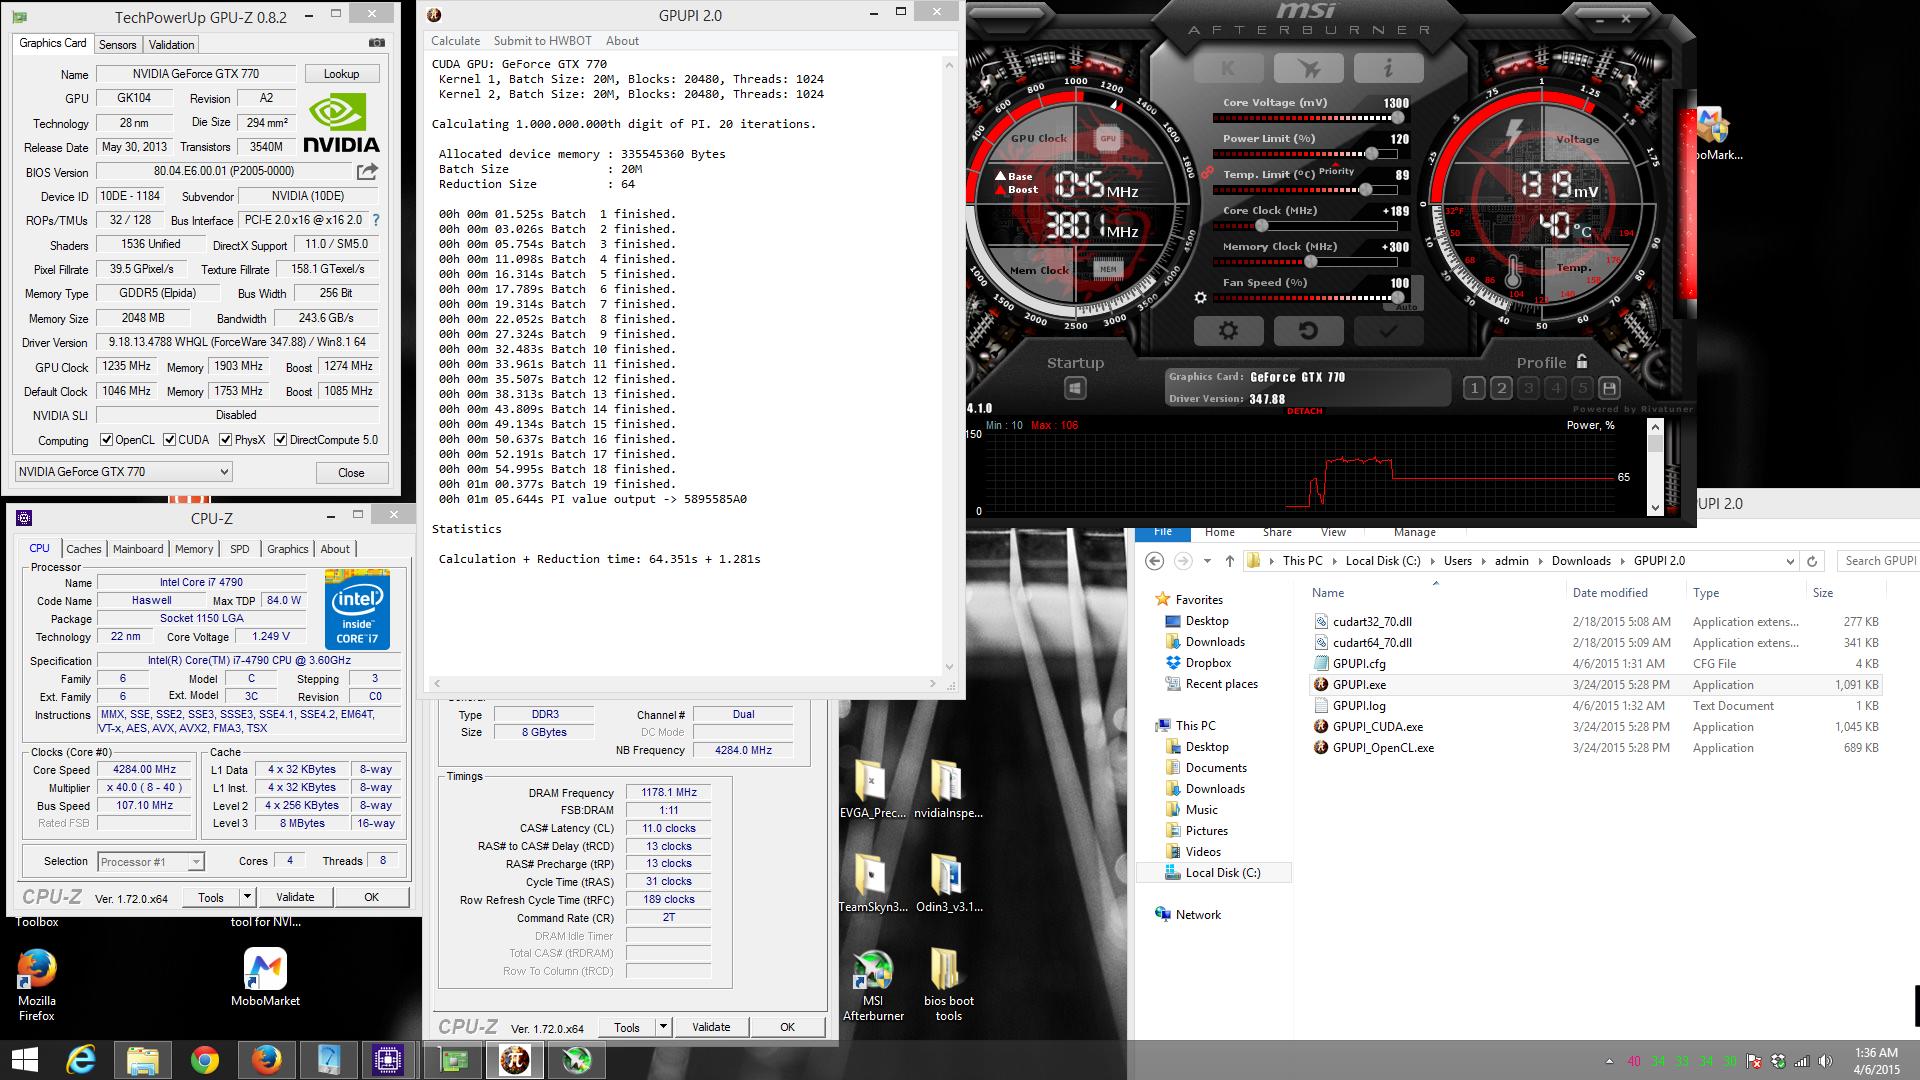Viewport: 1920px width, 1080px height.
Task: Open Dropbox in Explorer Favorites
Action: coord(1208,663)
